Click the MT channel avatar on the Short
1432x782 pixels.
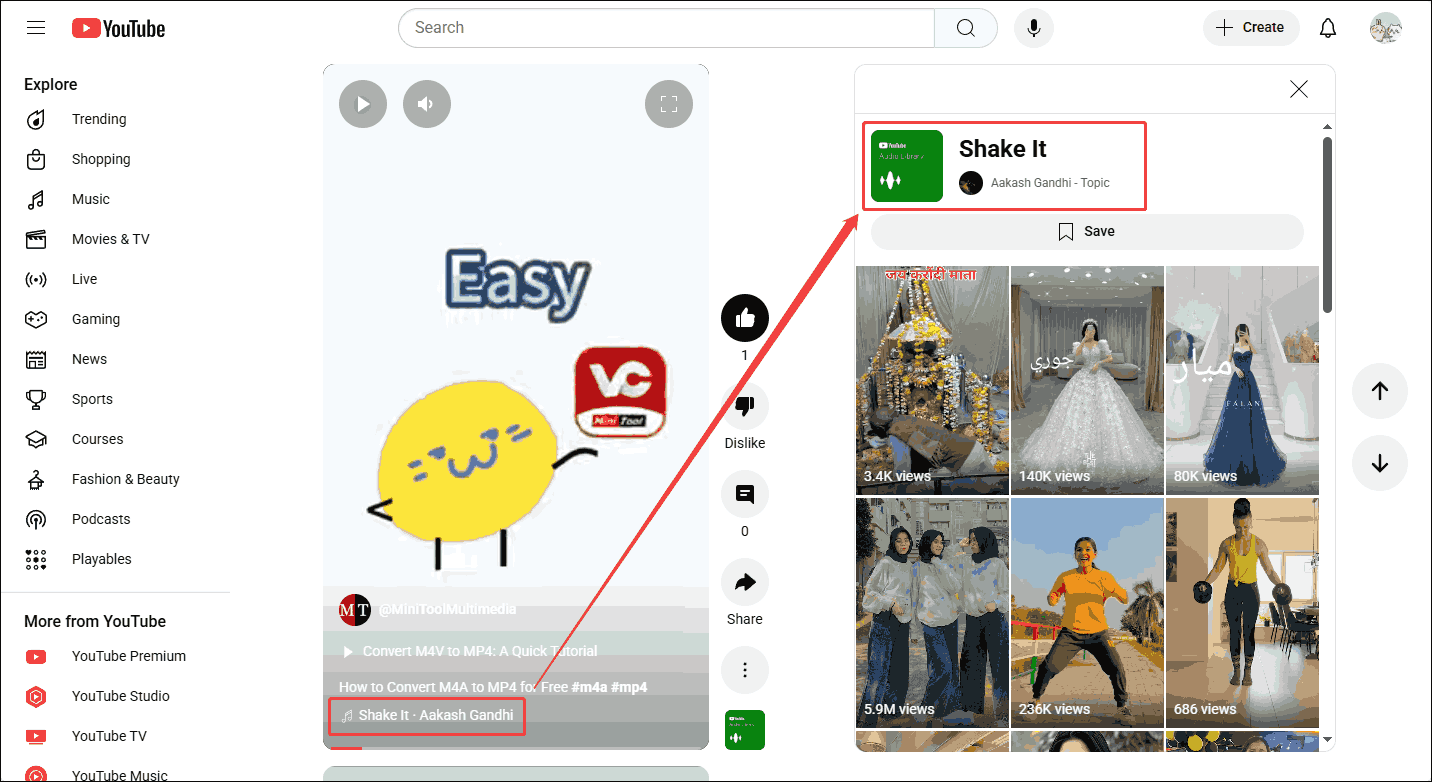tap(355, 609)
